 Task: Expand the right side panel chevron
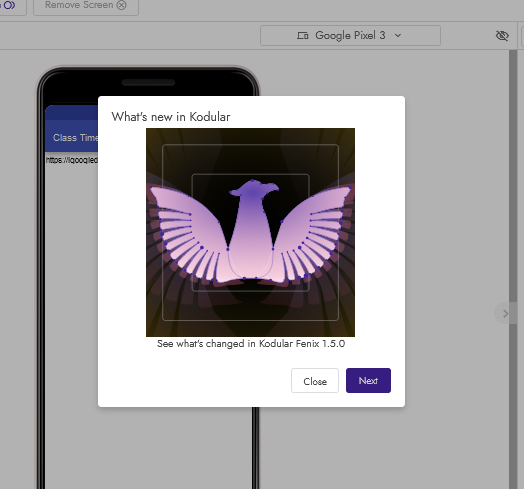click(x=505, y=314)
